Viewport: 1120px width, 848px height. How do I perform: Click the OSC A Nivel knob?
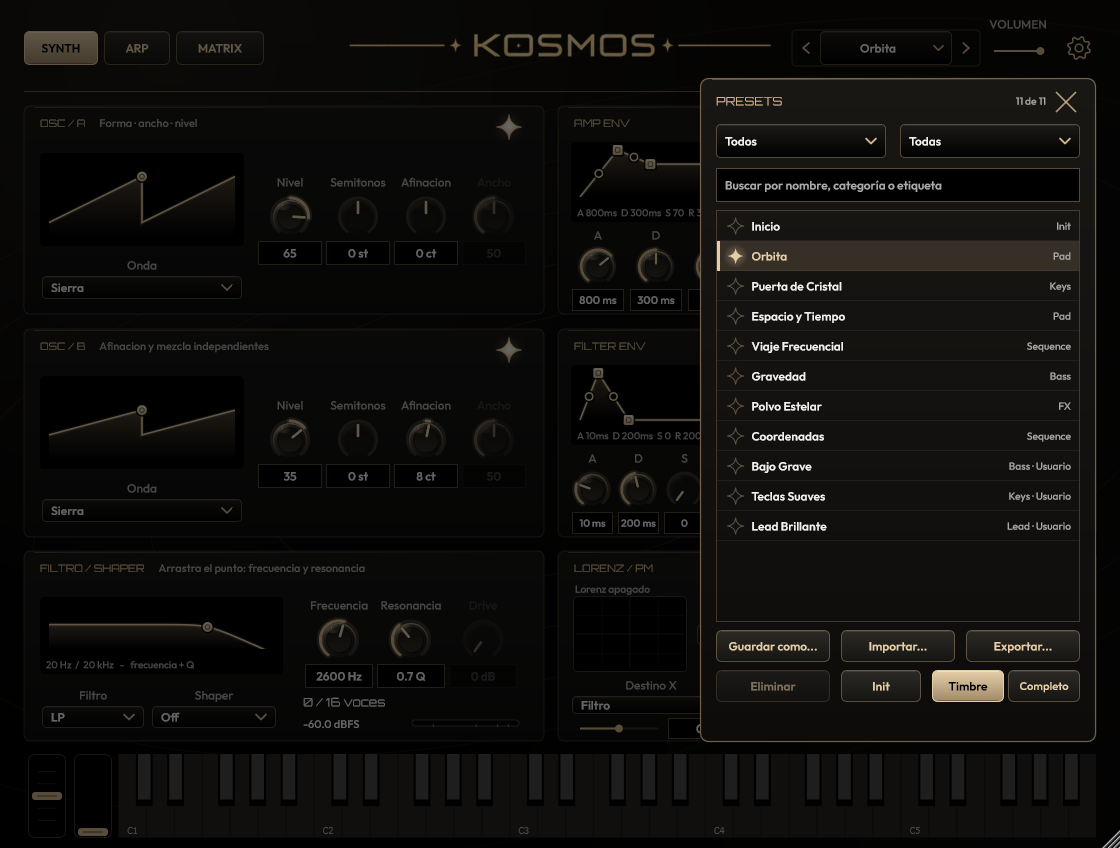tap(290, 216)
